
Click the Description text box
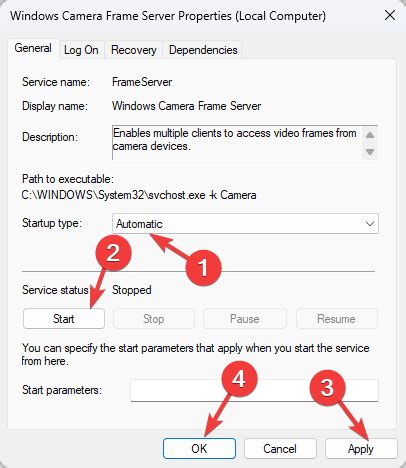[245, 143]
